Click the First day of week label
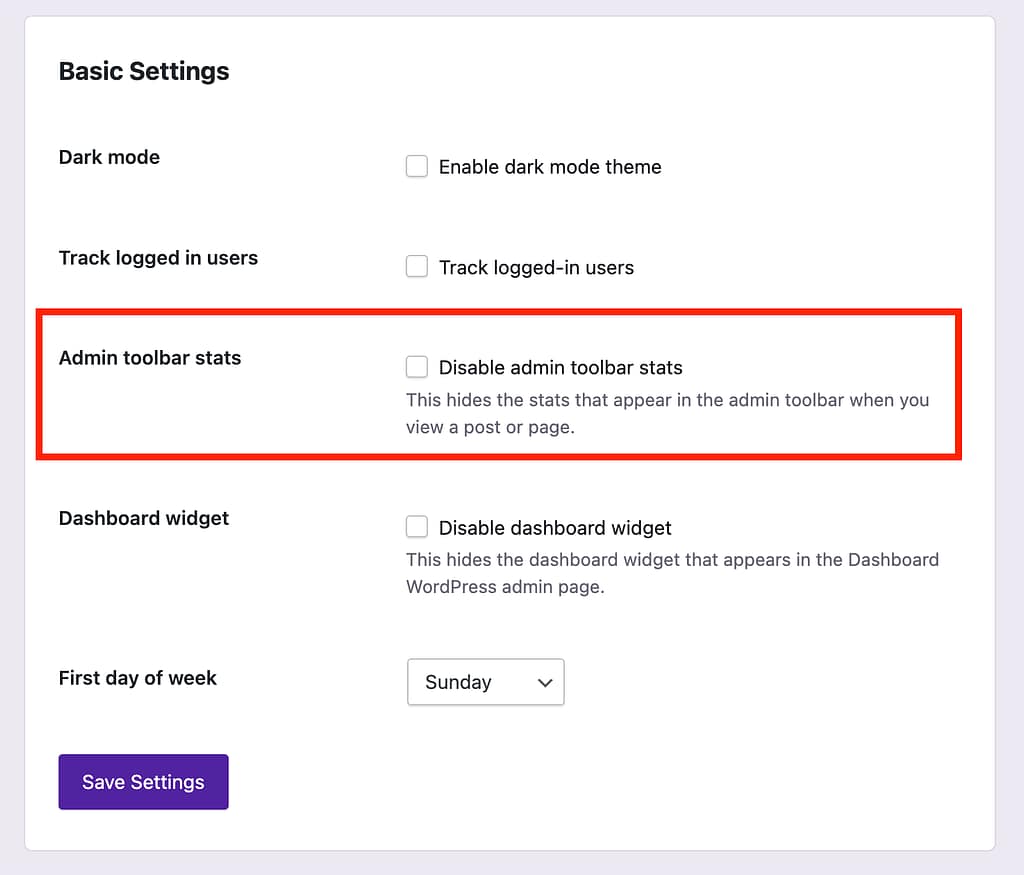 137,678
